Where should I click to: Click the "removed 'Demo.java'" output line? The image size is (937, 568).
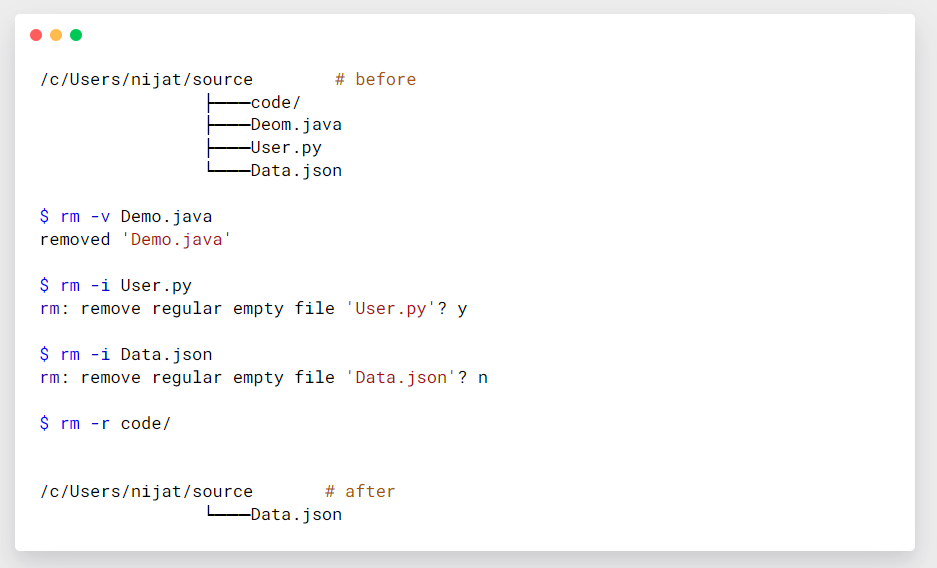tap(135, 240)
